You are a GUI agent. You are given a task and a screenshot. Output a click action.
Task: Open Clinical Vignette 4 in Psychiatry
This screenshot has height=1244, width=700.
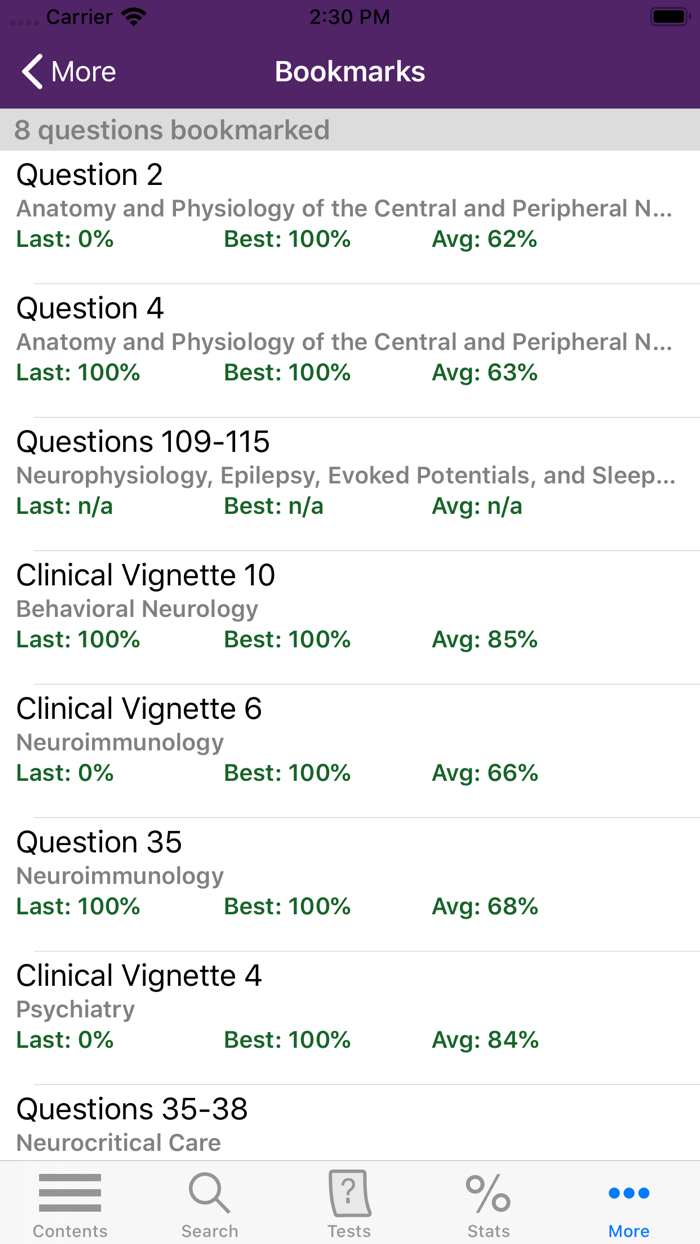[350, 1005]
